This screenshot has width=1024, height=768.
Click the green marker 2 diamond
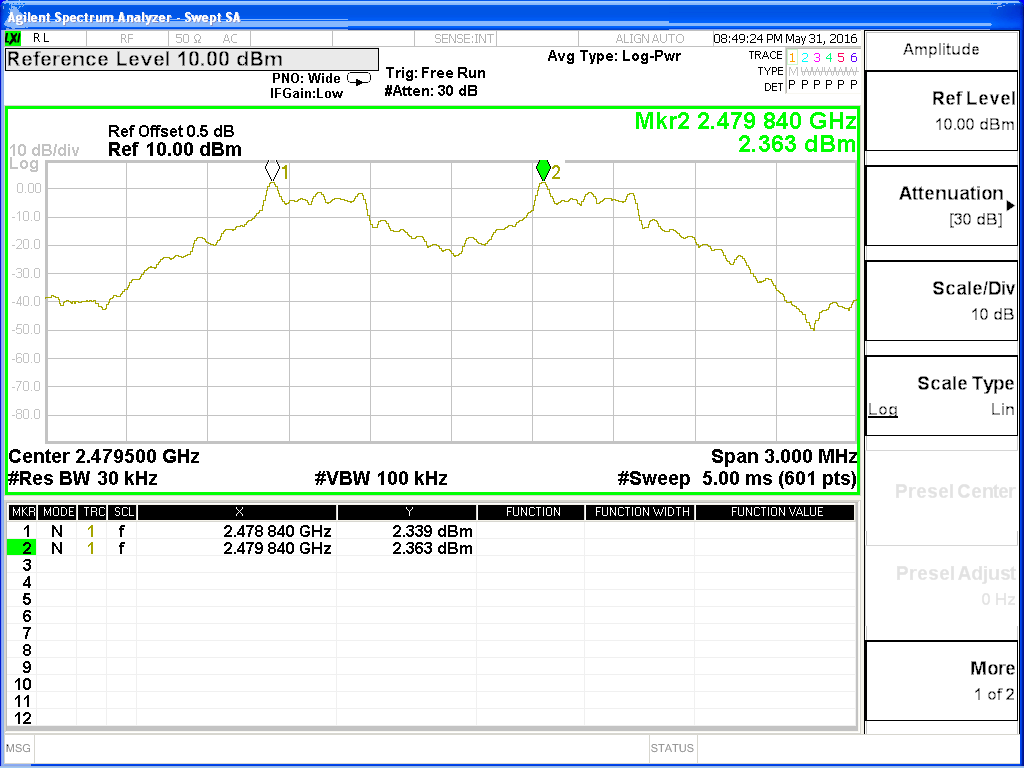(x=543, y=170)
